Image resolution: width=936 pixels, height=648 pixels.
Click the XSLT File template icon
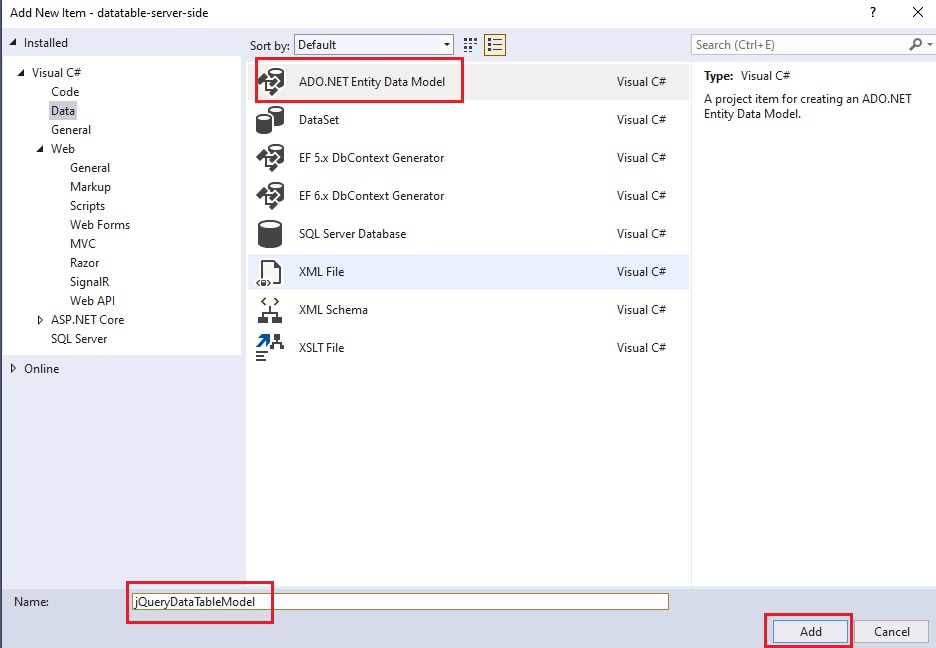click(269, 348)
